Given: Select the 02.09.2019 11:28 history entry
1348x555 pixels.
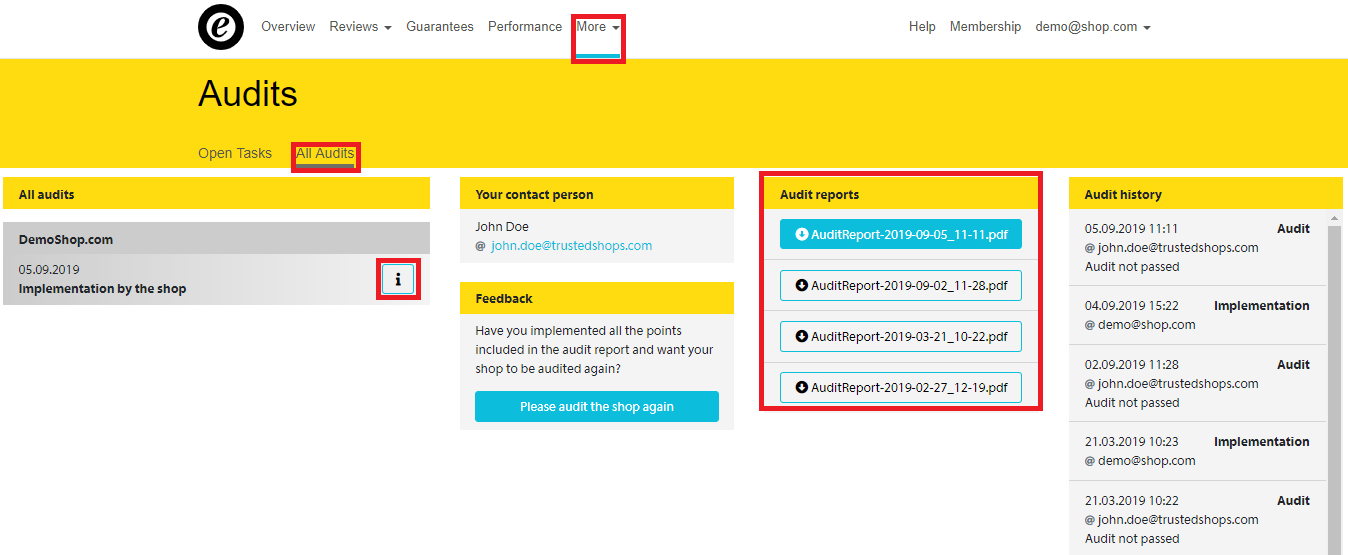Looking at the screenshot, I should tap(1197, 383).
